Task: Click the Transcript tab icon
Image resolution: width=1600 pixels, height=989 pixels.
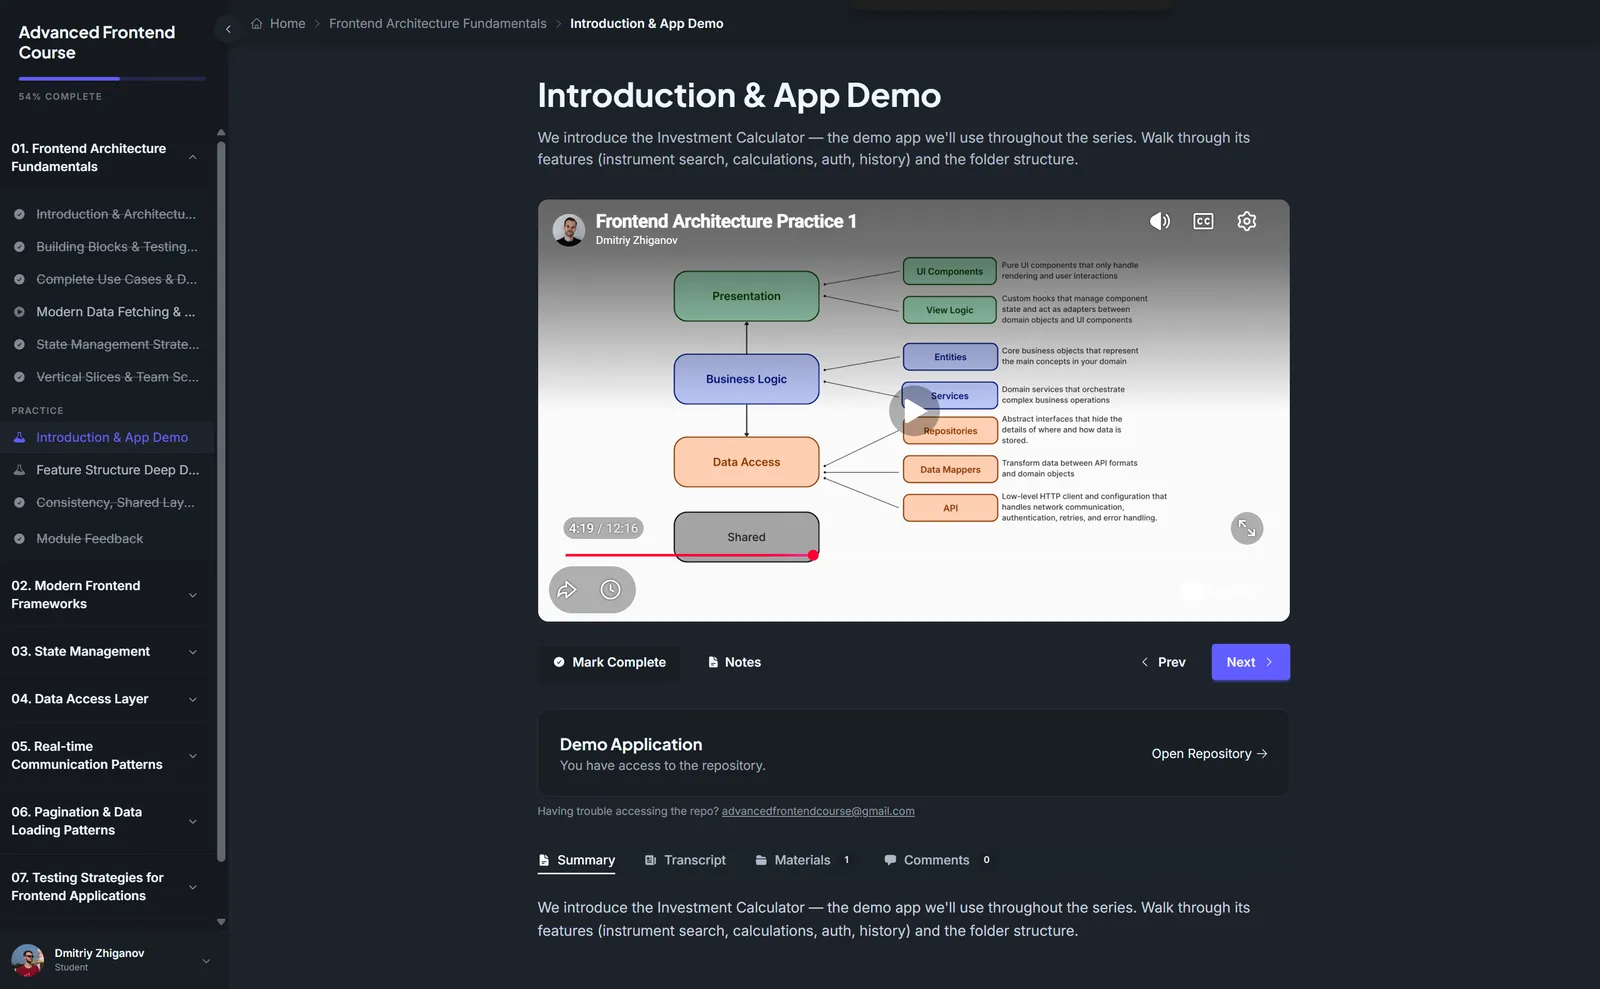Action: coord(650,860)
